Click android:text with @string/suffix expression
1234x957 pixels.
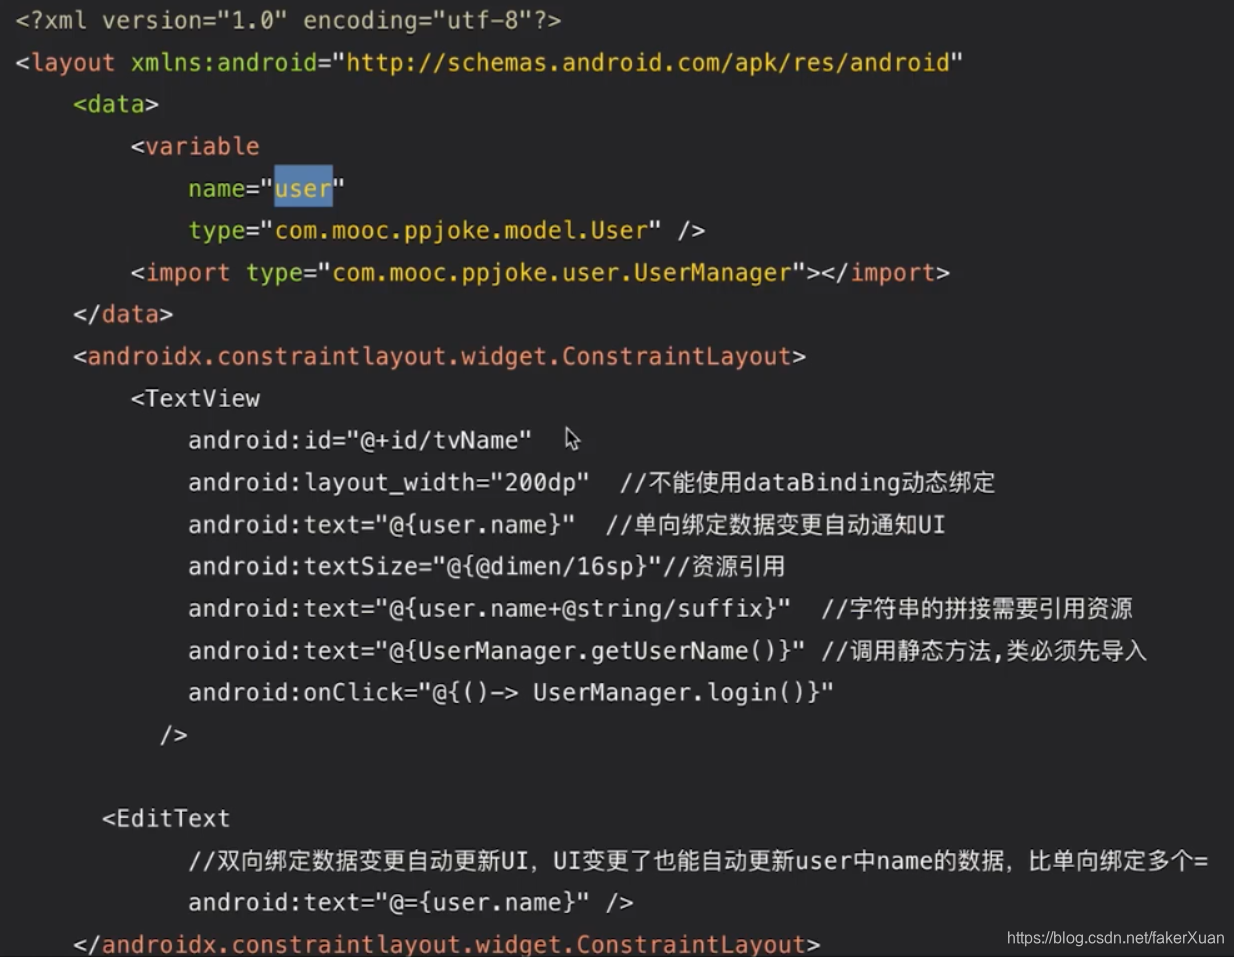coord(489,608)
